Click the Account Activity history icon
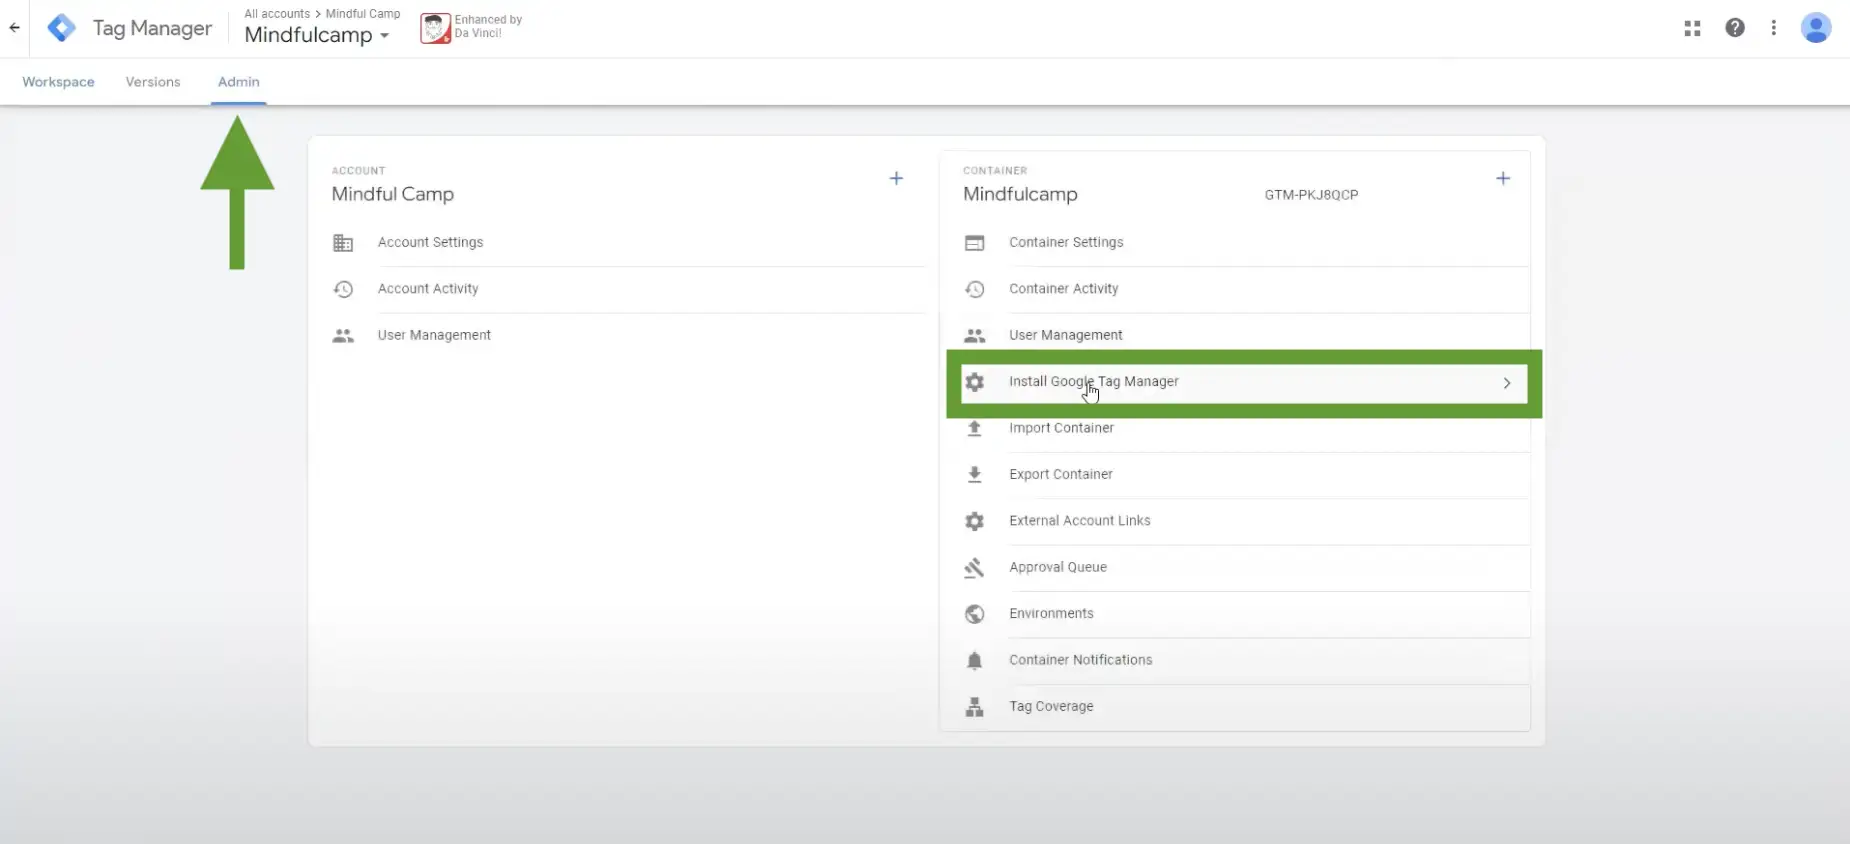This screenshot has height=844, width=1850. click(x=343, y=289)
